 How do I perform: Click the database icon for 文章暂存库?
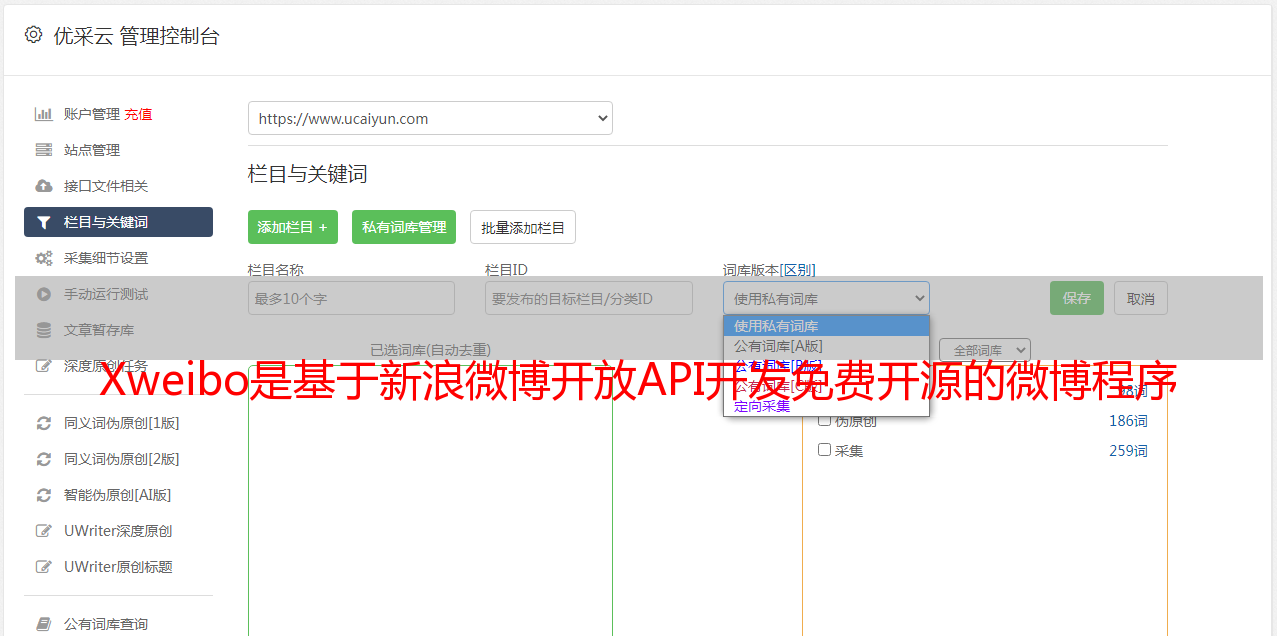click(44, 330)
